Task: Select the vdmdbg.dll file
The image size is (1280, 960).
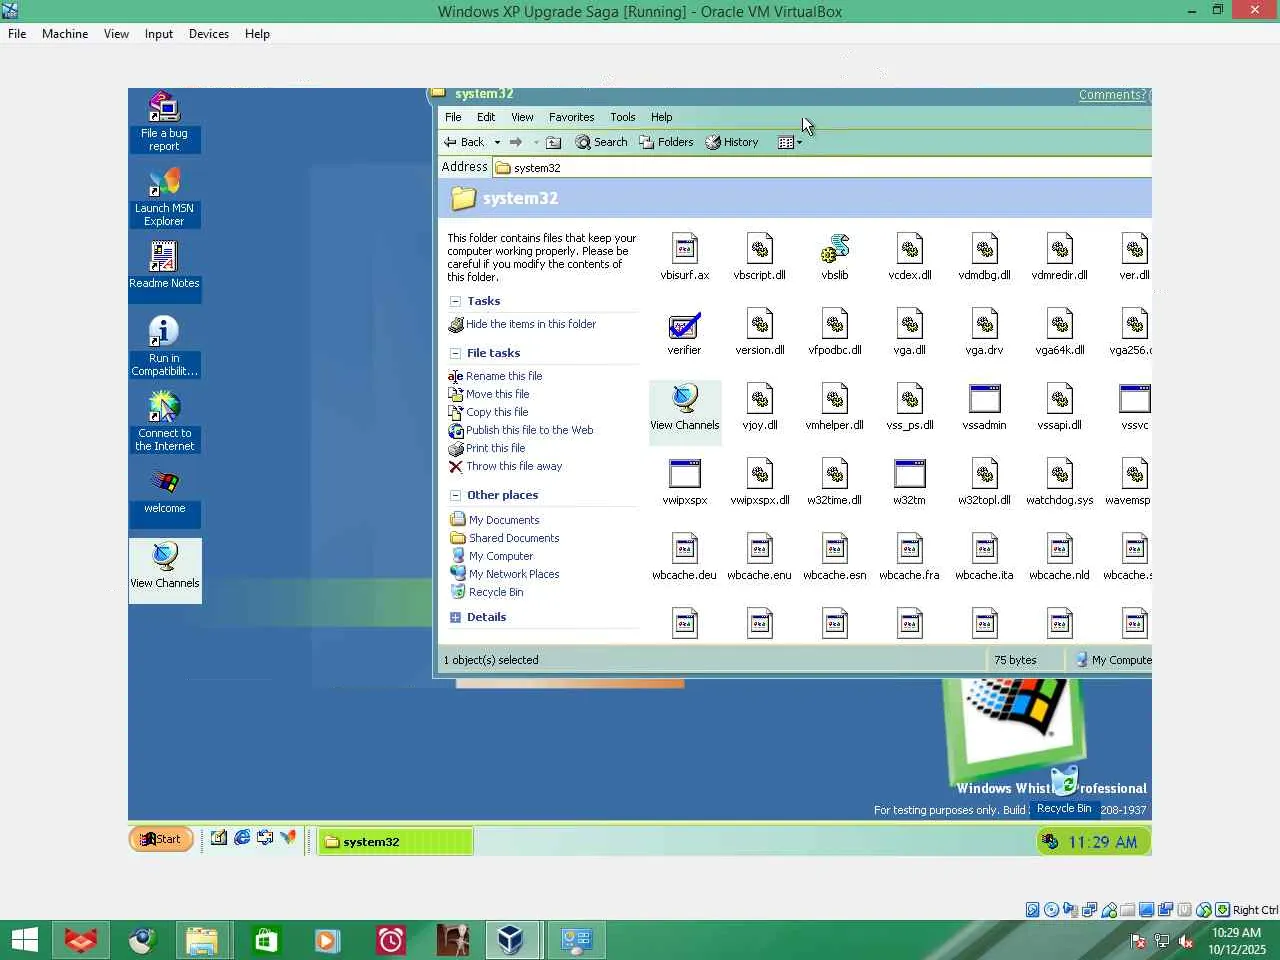Action: click(x=985, y=257)
